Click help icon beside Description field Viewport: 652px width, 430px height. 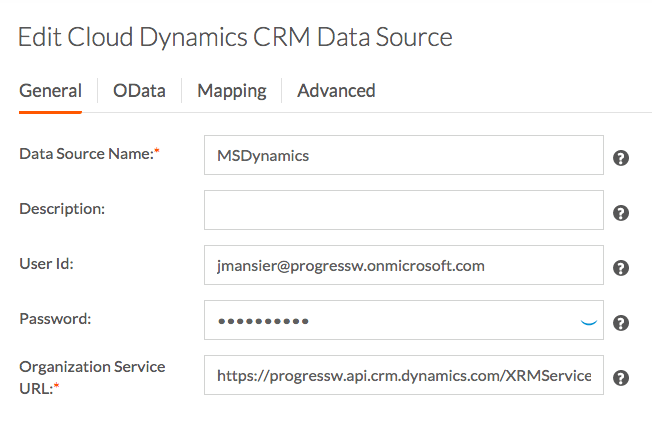pos(621,213)
